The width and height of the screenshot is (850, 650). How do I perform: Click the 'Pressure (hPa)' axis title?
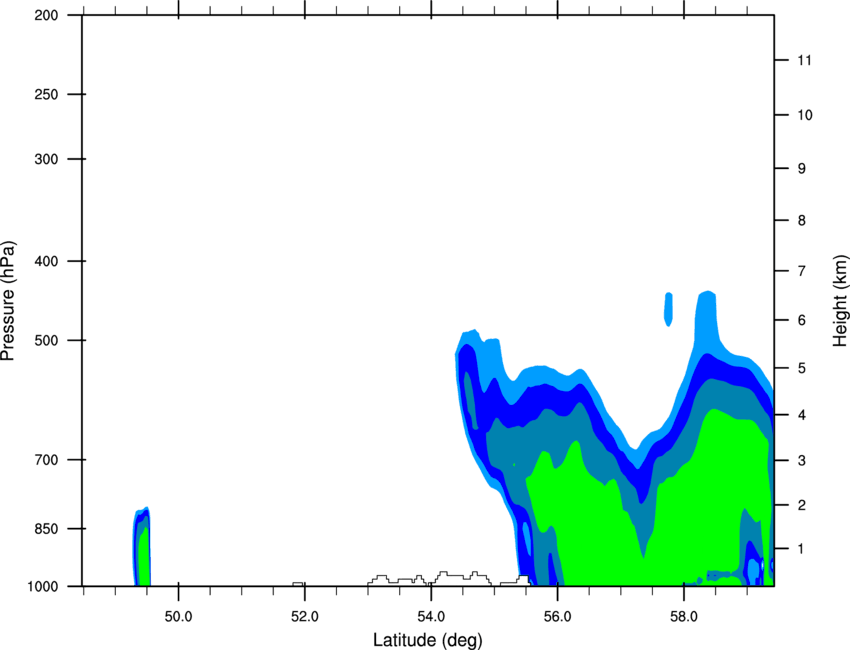pos(8,301)
